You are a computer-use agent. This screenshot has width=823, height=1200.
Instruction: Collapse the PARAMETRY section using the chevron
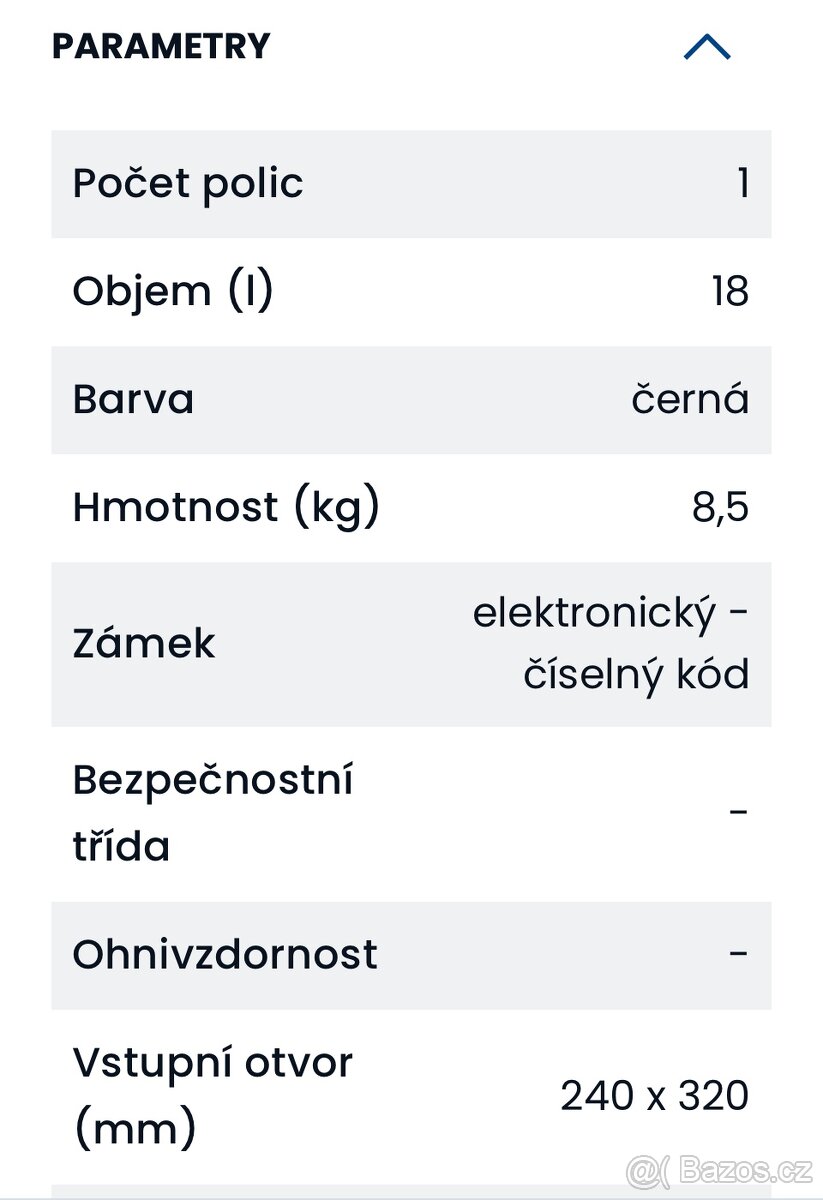[x=708, y=46]
